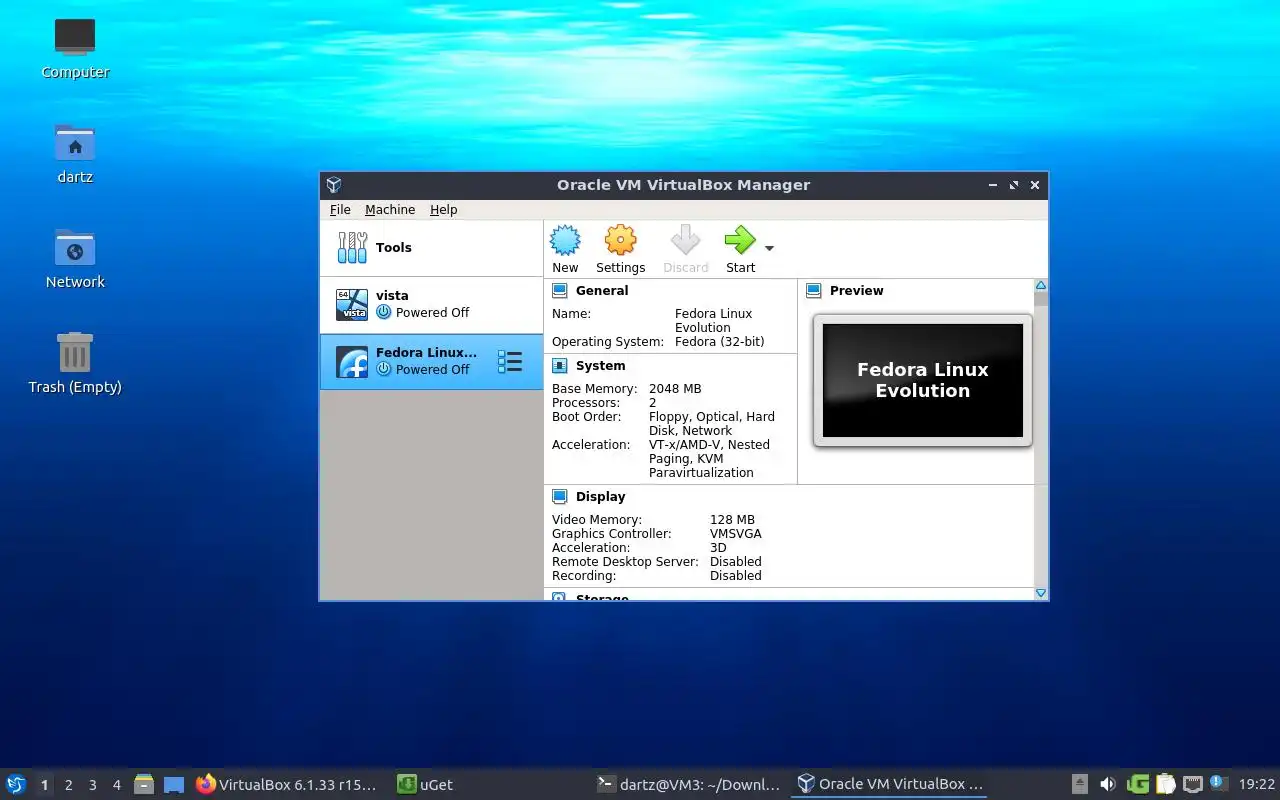Switch to the dartz@VM3 terminal taskbar window

tap(688, 785)
